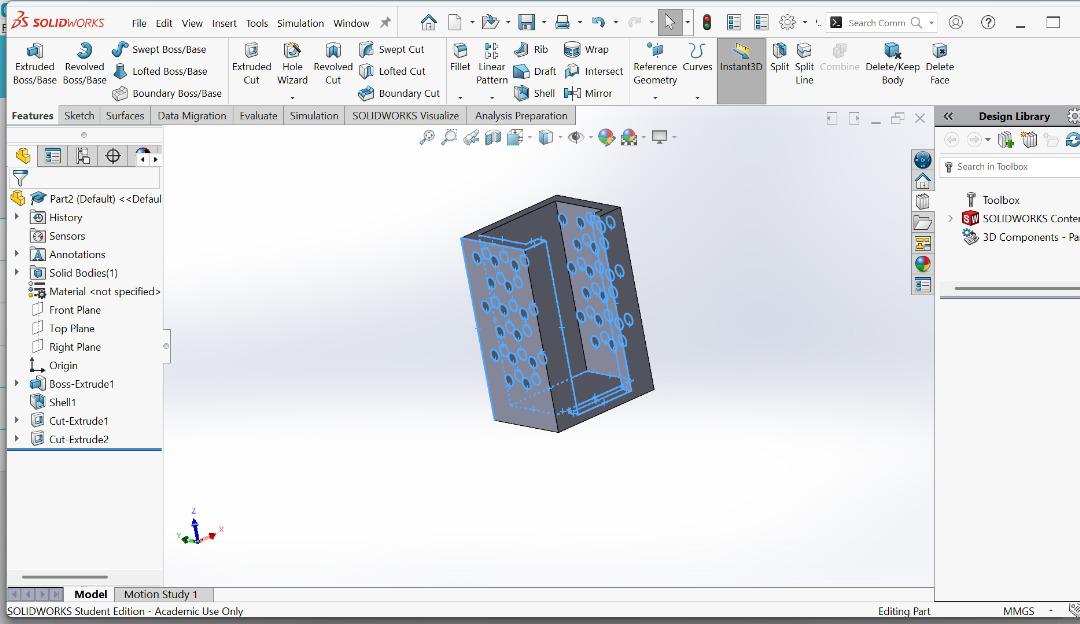The width and height of the screenshot is (1080, 624).
Task: Activate the Fillet tool
Action: [460, 56]
